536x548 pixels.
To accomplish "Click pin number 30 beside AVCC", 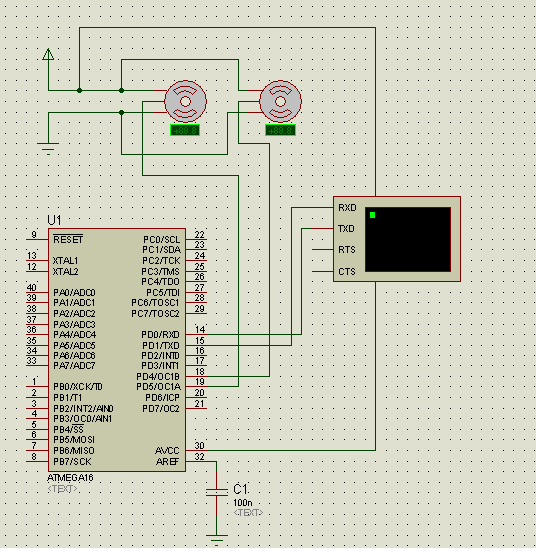I will coord(200,446).
